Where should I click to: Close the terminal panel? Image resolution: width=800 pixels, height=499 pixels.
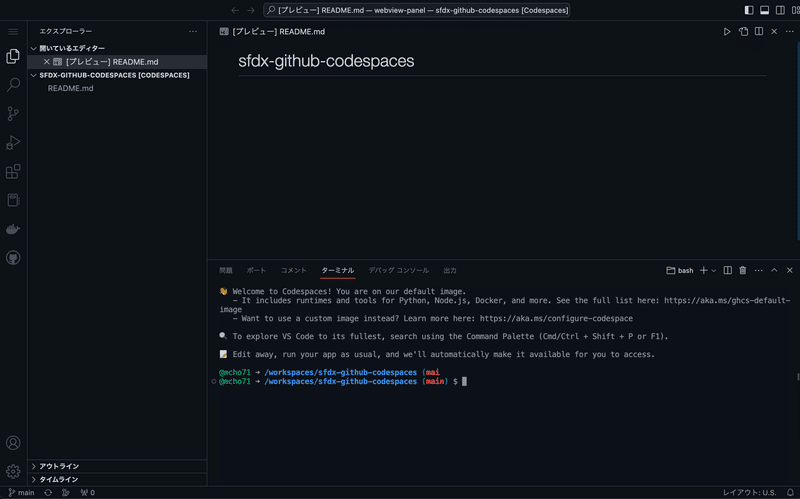[x=790, y=270]
